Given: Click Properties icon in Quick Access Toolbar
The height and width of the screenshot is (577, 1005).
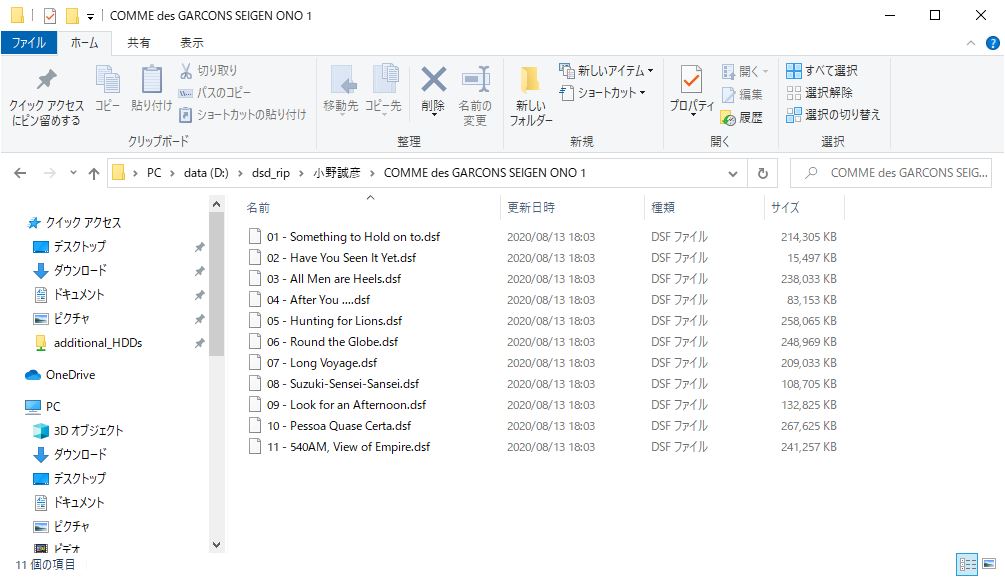Looking at the screenshot, I should (x=50, y=16).
